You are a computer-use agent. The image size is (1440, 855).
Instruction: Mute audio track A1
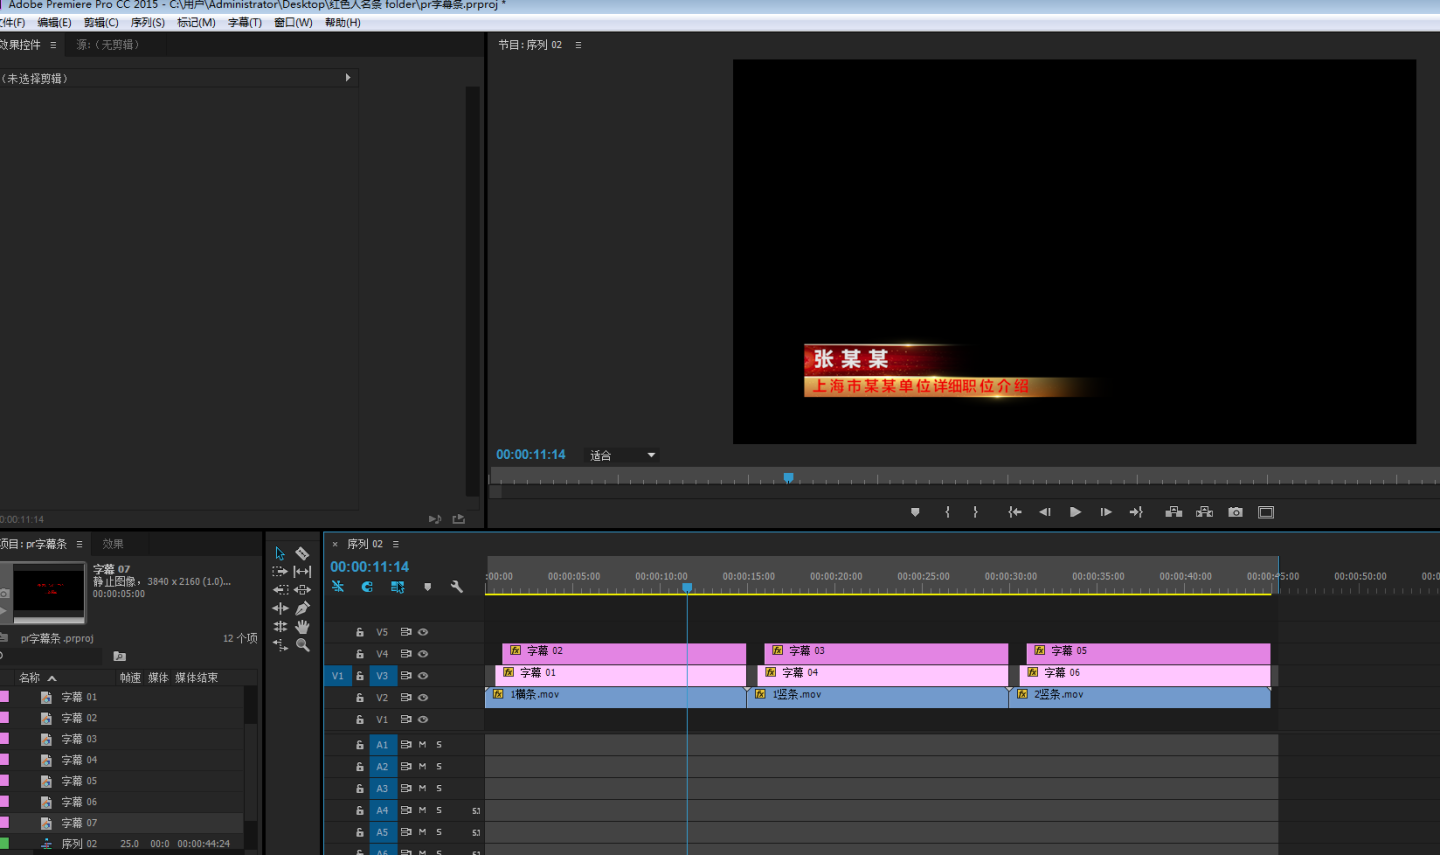(x=422, y=745)
